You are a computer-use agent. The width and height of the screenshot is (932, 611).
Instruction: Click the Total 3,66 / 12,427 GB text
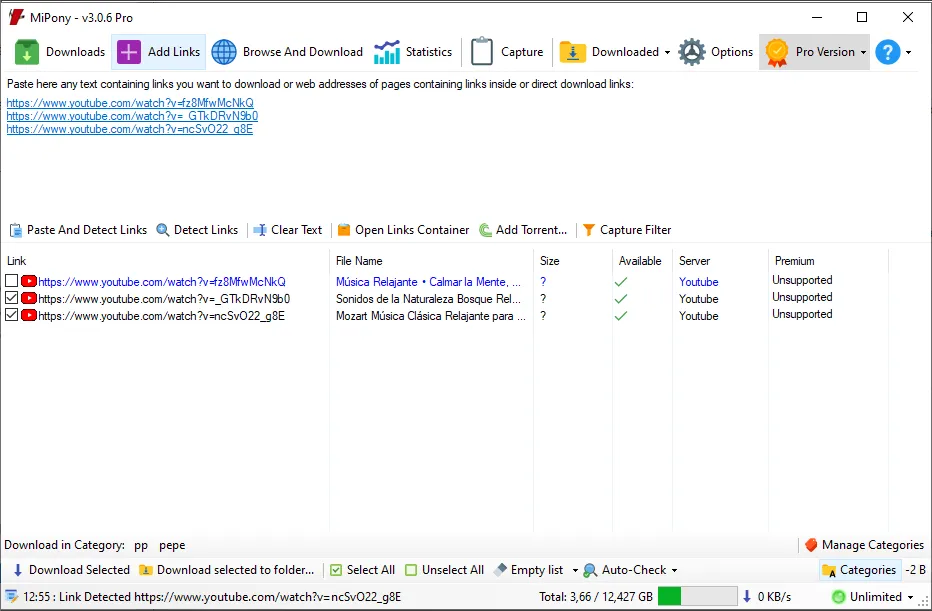[596, 597]
